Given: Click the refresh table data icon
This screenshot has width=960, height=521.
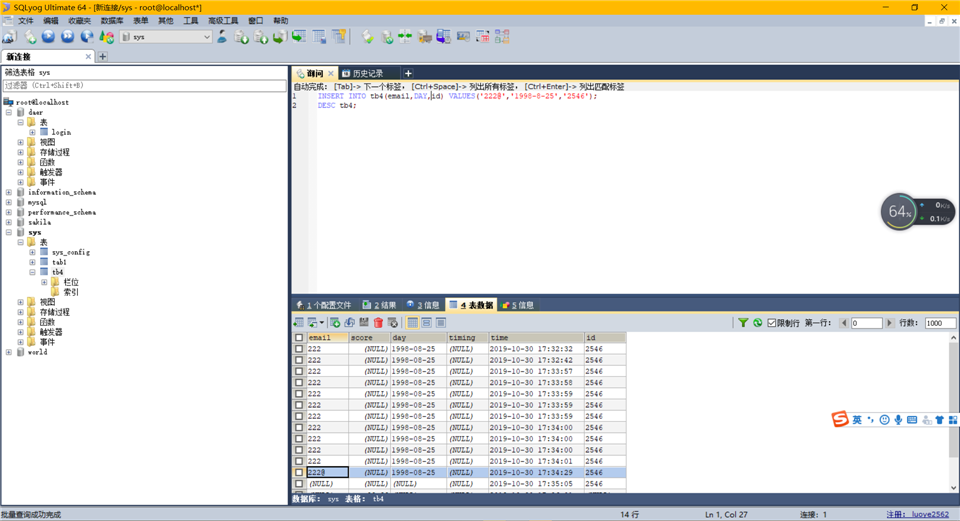Looking at the screenshot, I should pyautogui.click(x=757, y=323).
